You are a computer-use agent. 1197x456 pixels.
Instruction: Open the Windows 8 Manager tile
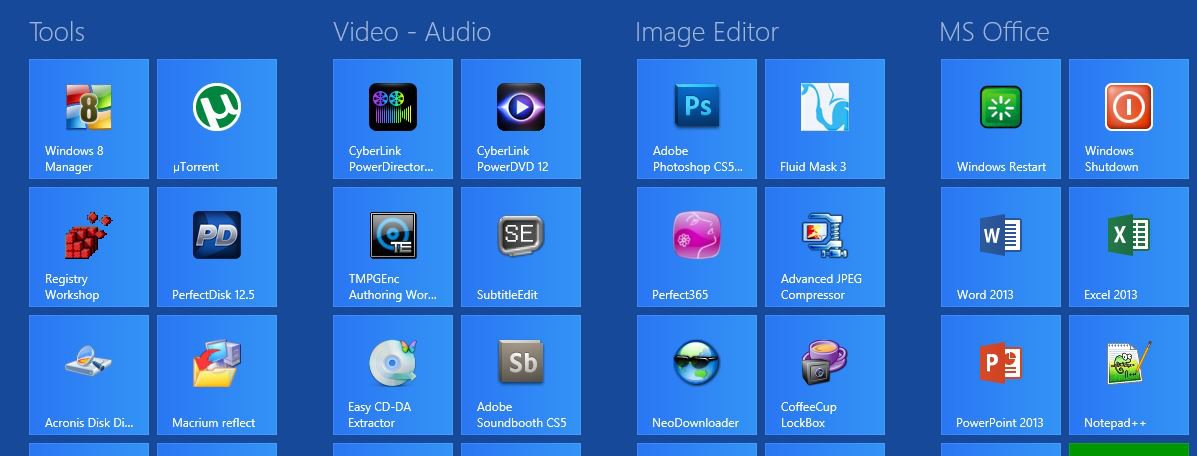pos(89,119)
